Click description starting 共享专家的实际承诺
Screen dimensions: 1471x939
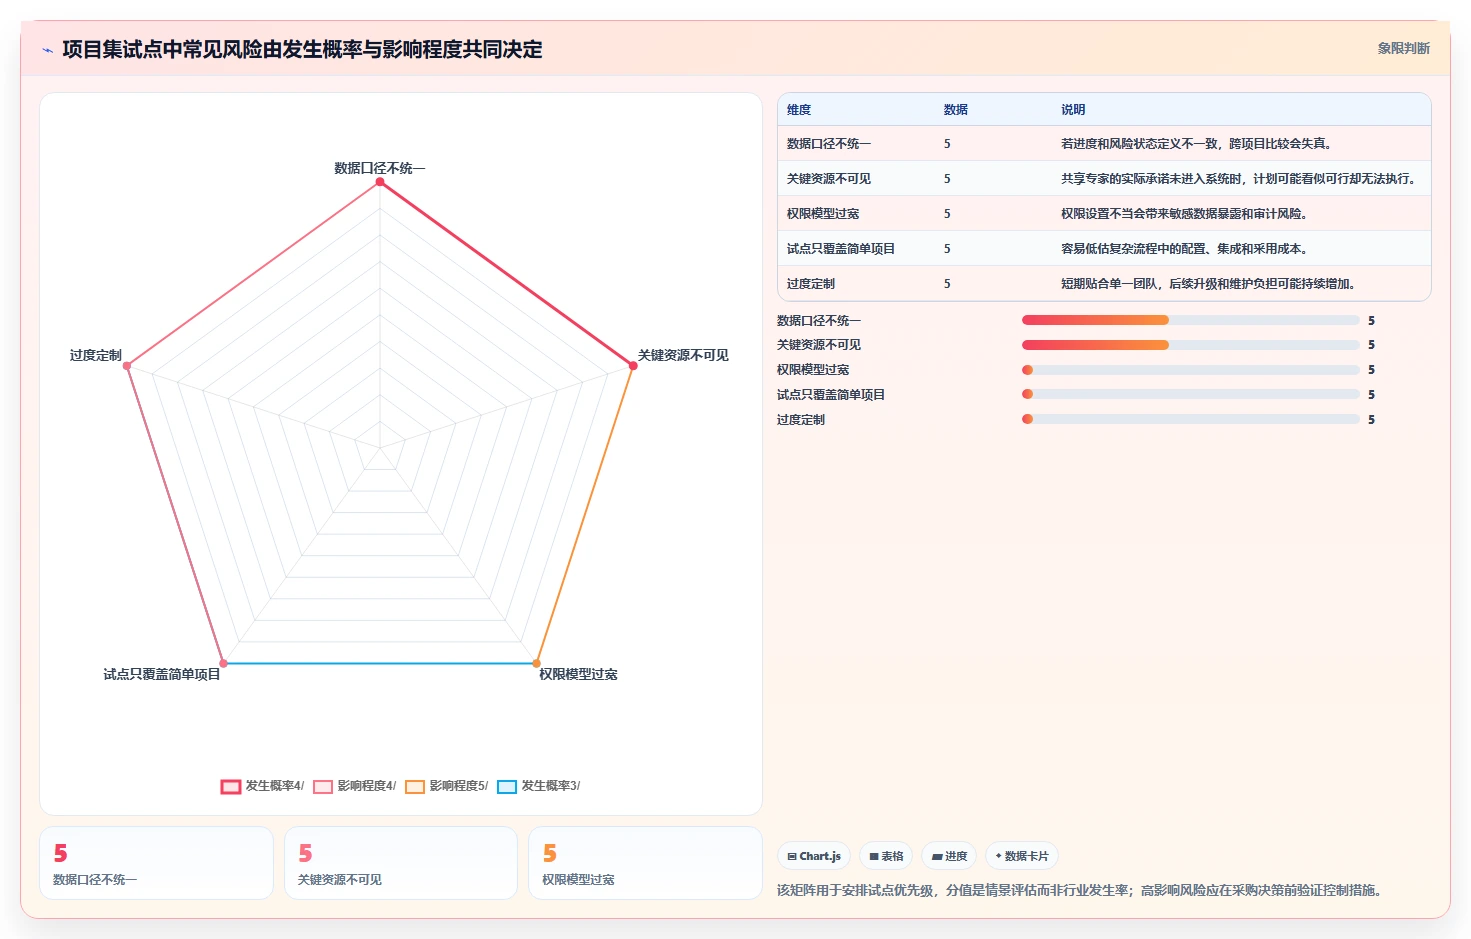coord(1240,179)
